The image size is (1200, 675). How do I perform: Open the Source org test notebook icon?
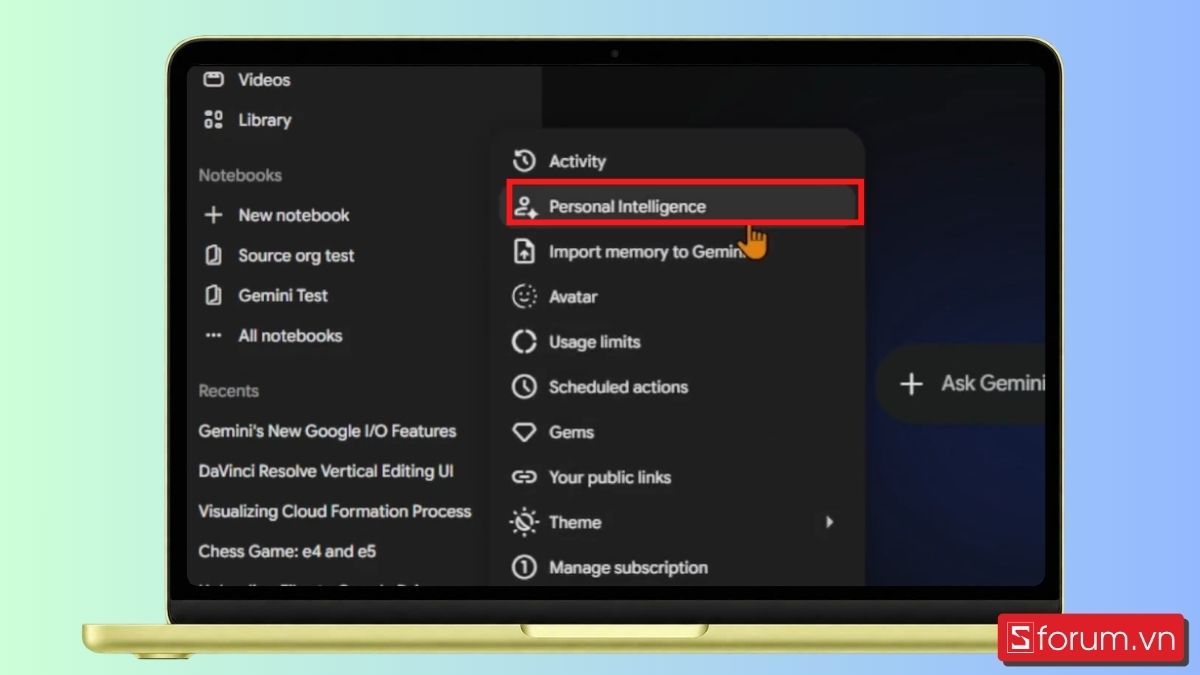click(213, 255)
